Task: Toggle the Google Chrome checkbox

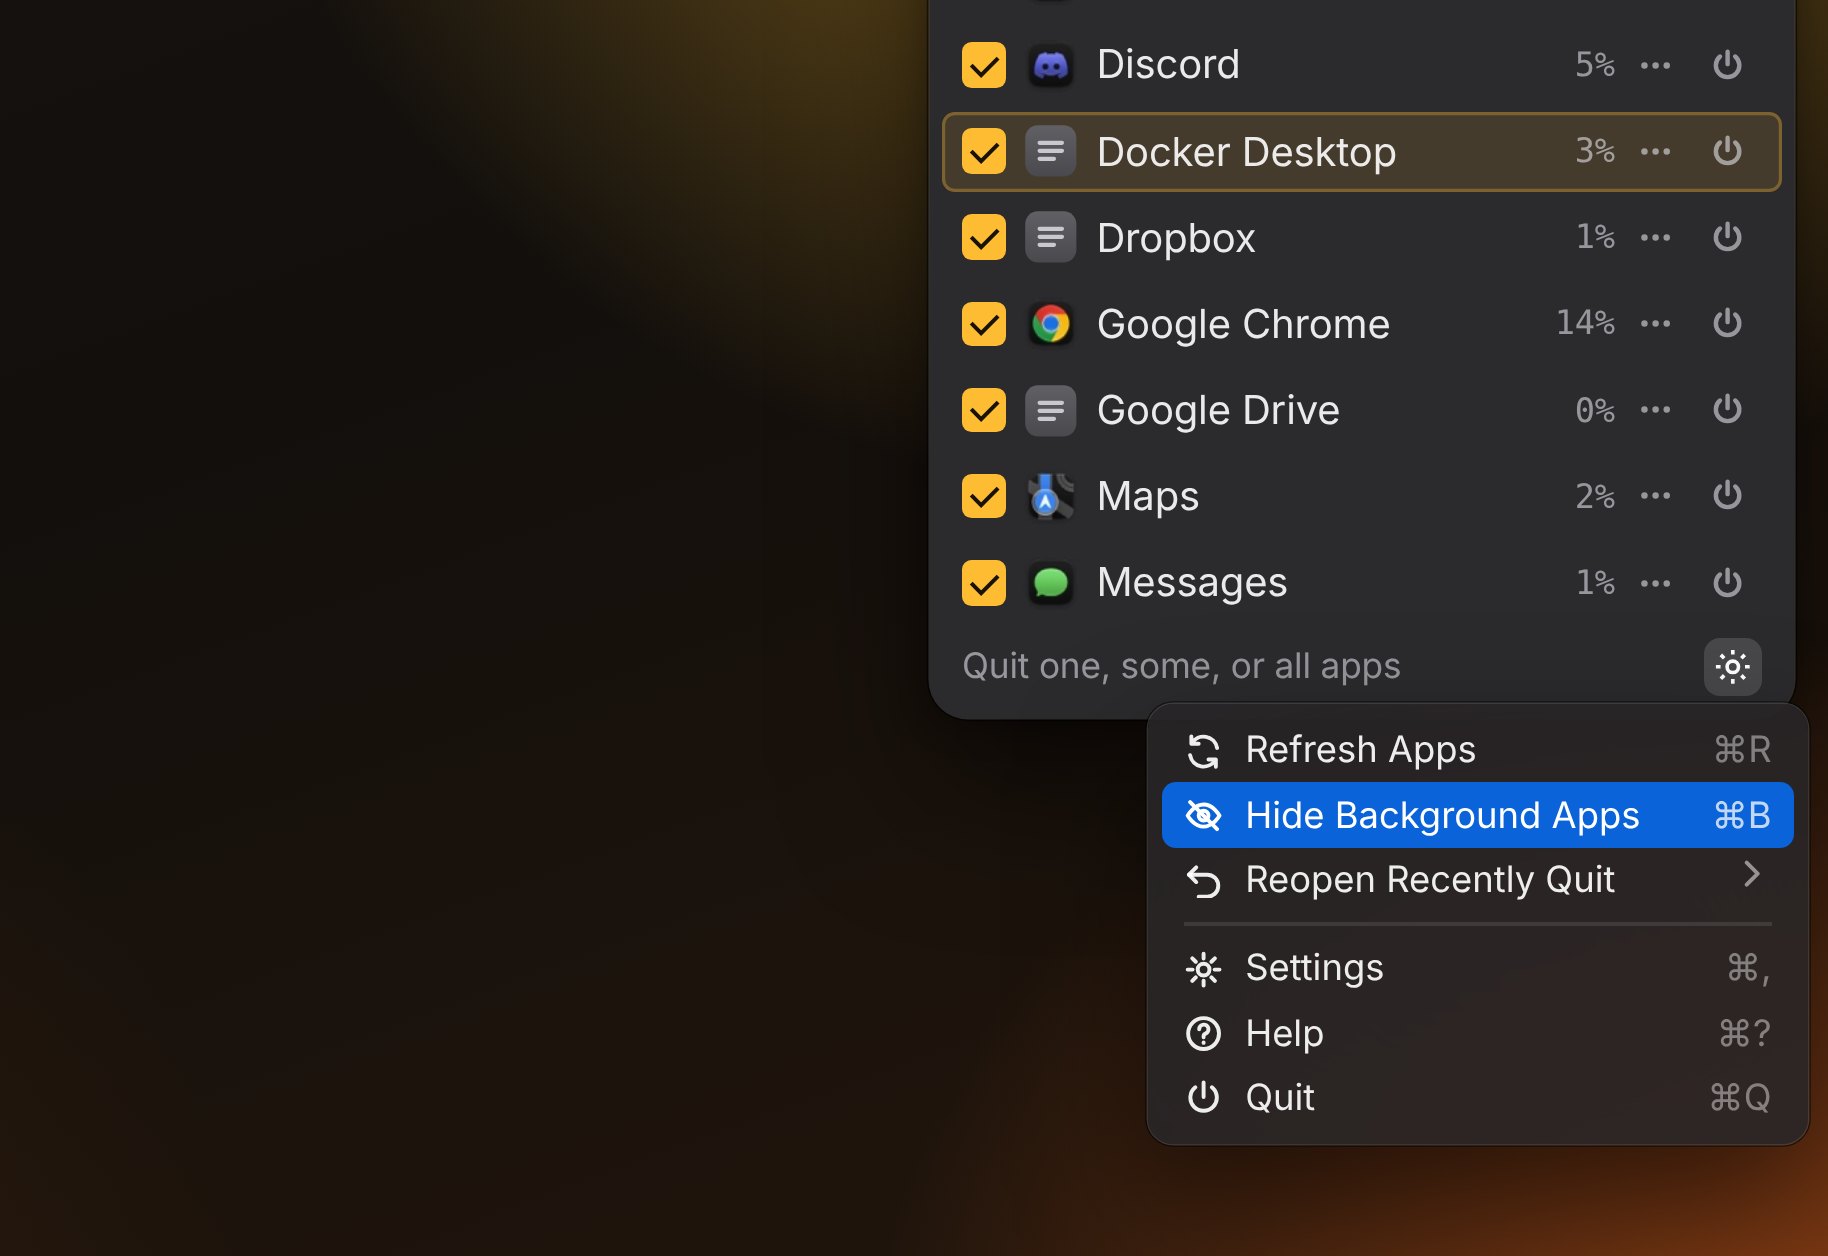Action: click(x=984, y=324)
